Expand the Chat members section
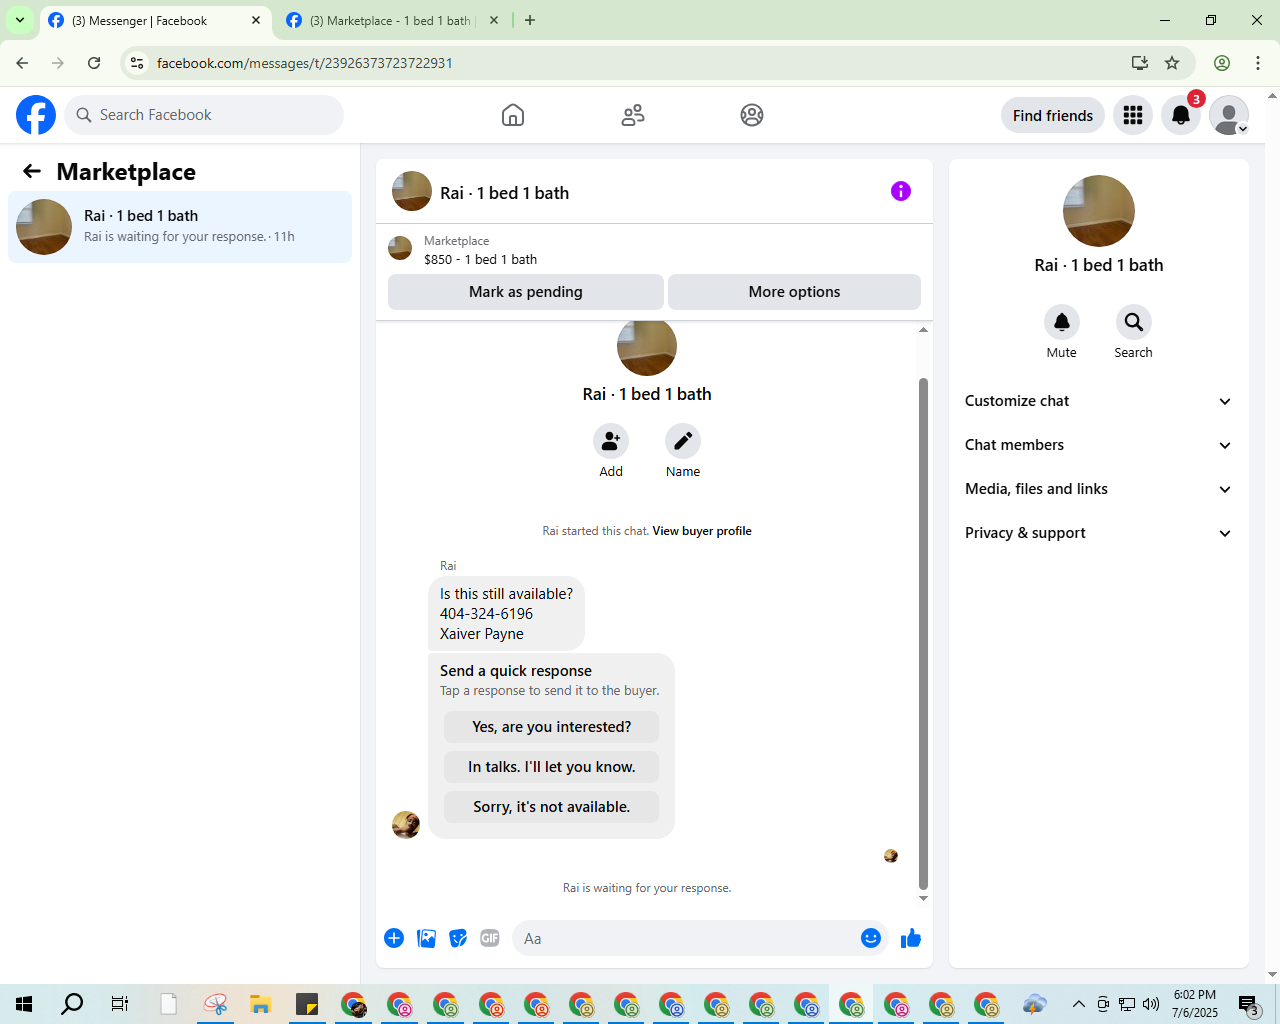 [x=1099, y=445]
